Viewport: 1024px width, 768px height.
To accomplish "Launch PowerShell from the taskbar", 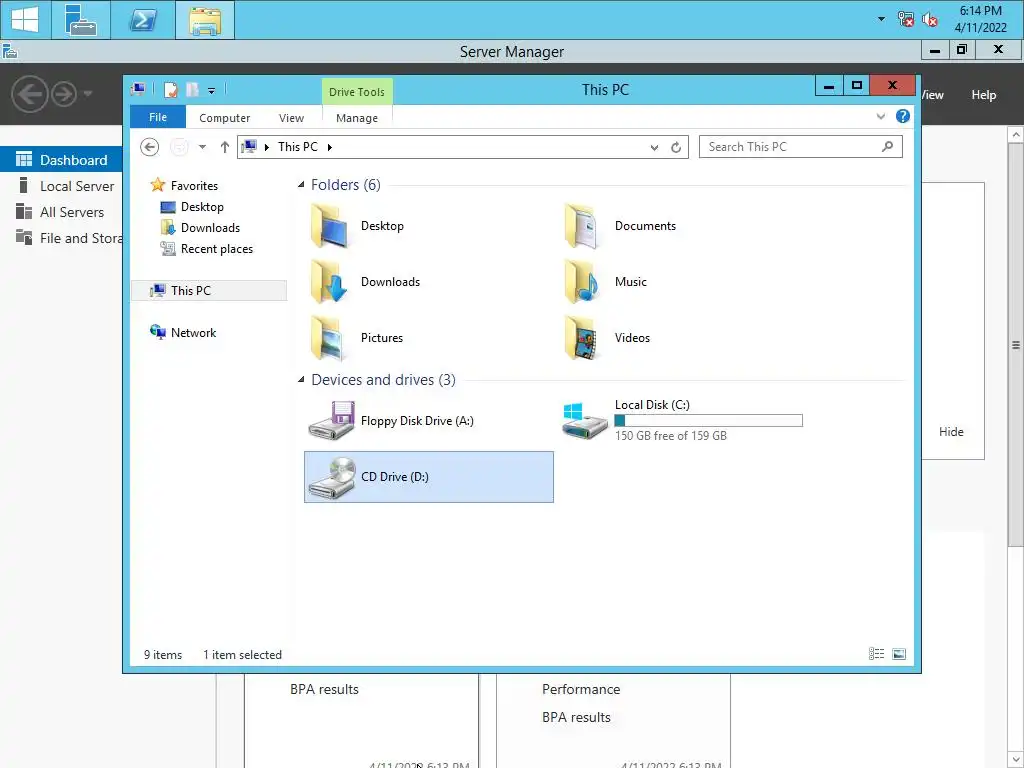I will click(x=143, y=20).
